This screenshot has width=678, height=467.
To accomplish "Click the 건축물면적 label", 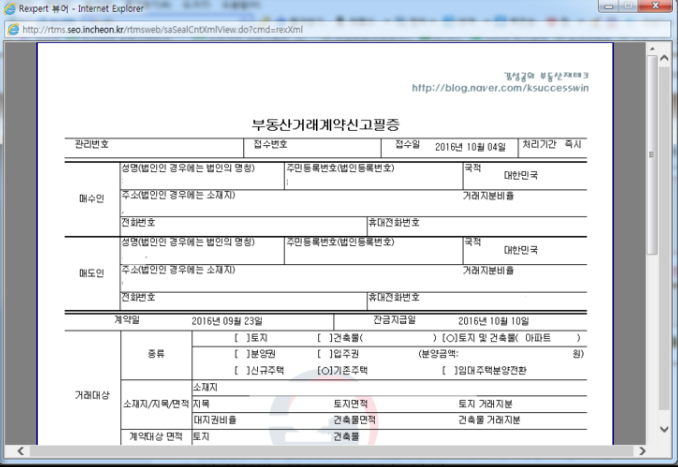I will tap(354, 420).
